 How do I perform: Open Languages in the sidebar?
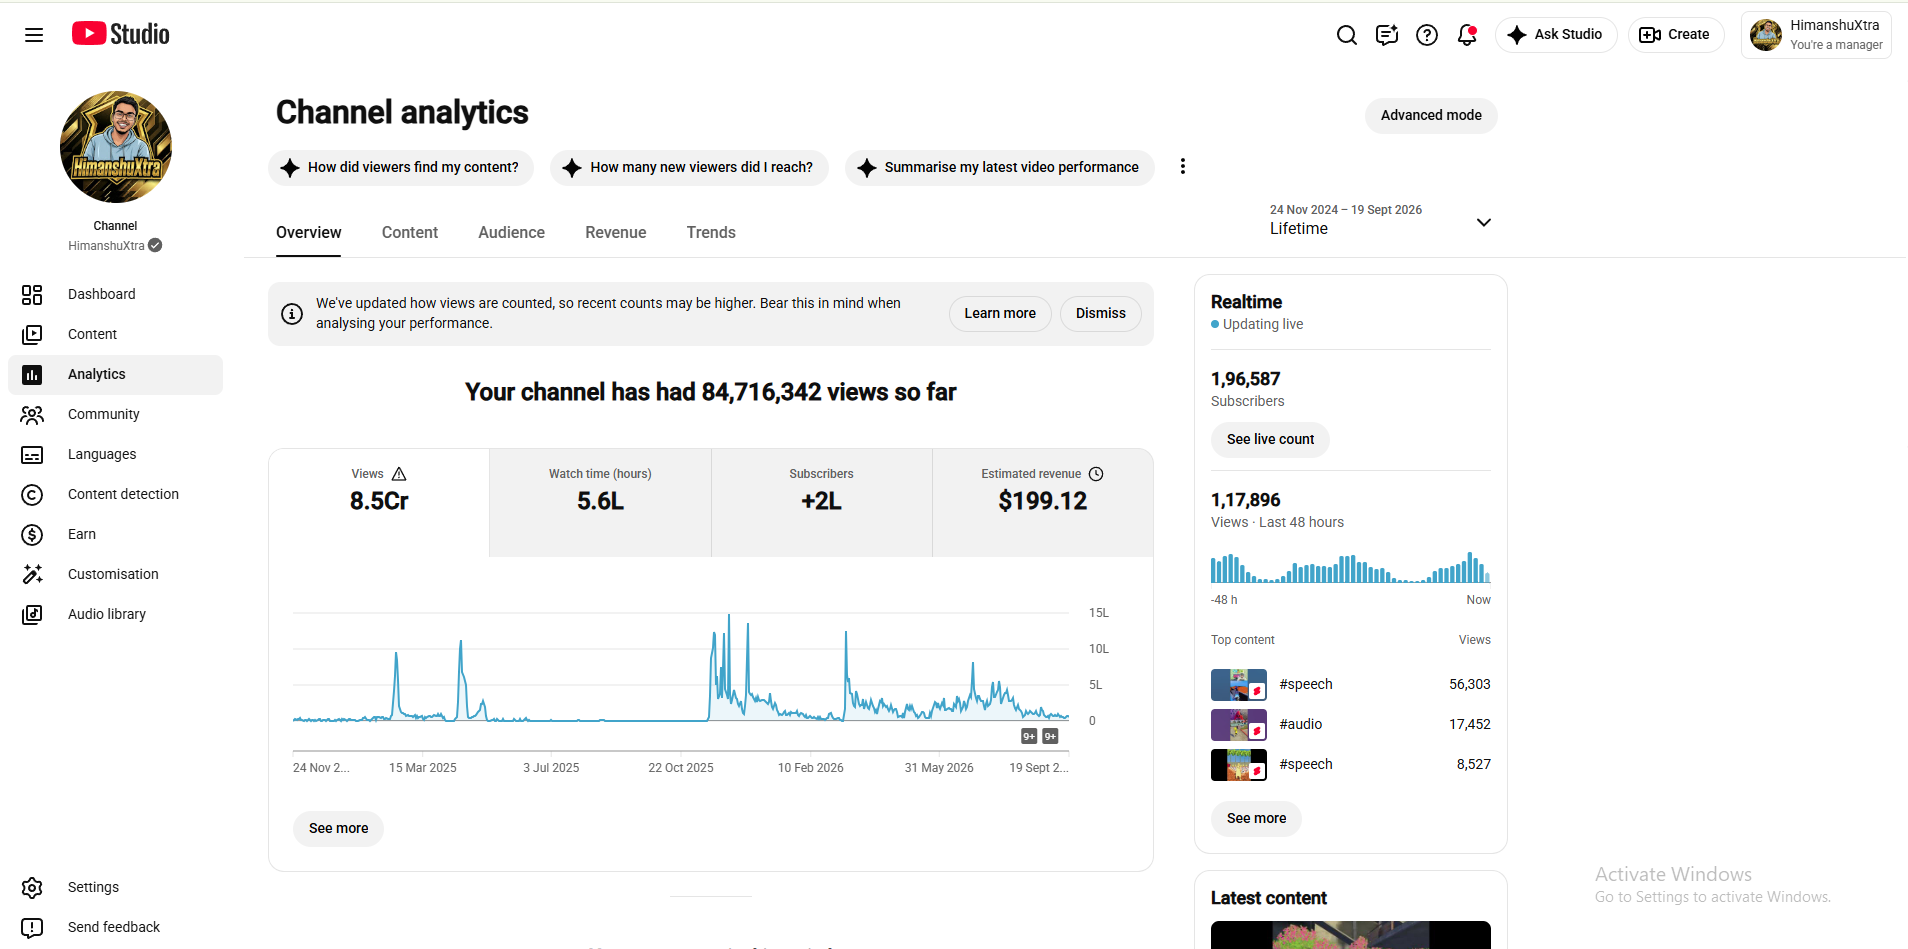tap(116, 454)
